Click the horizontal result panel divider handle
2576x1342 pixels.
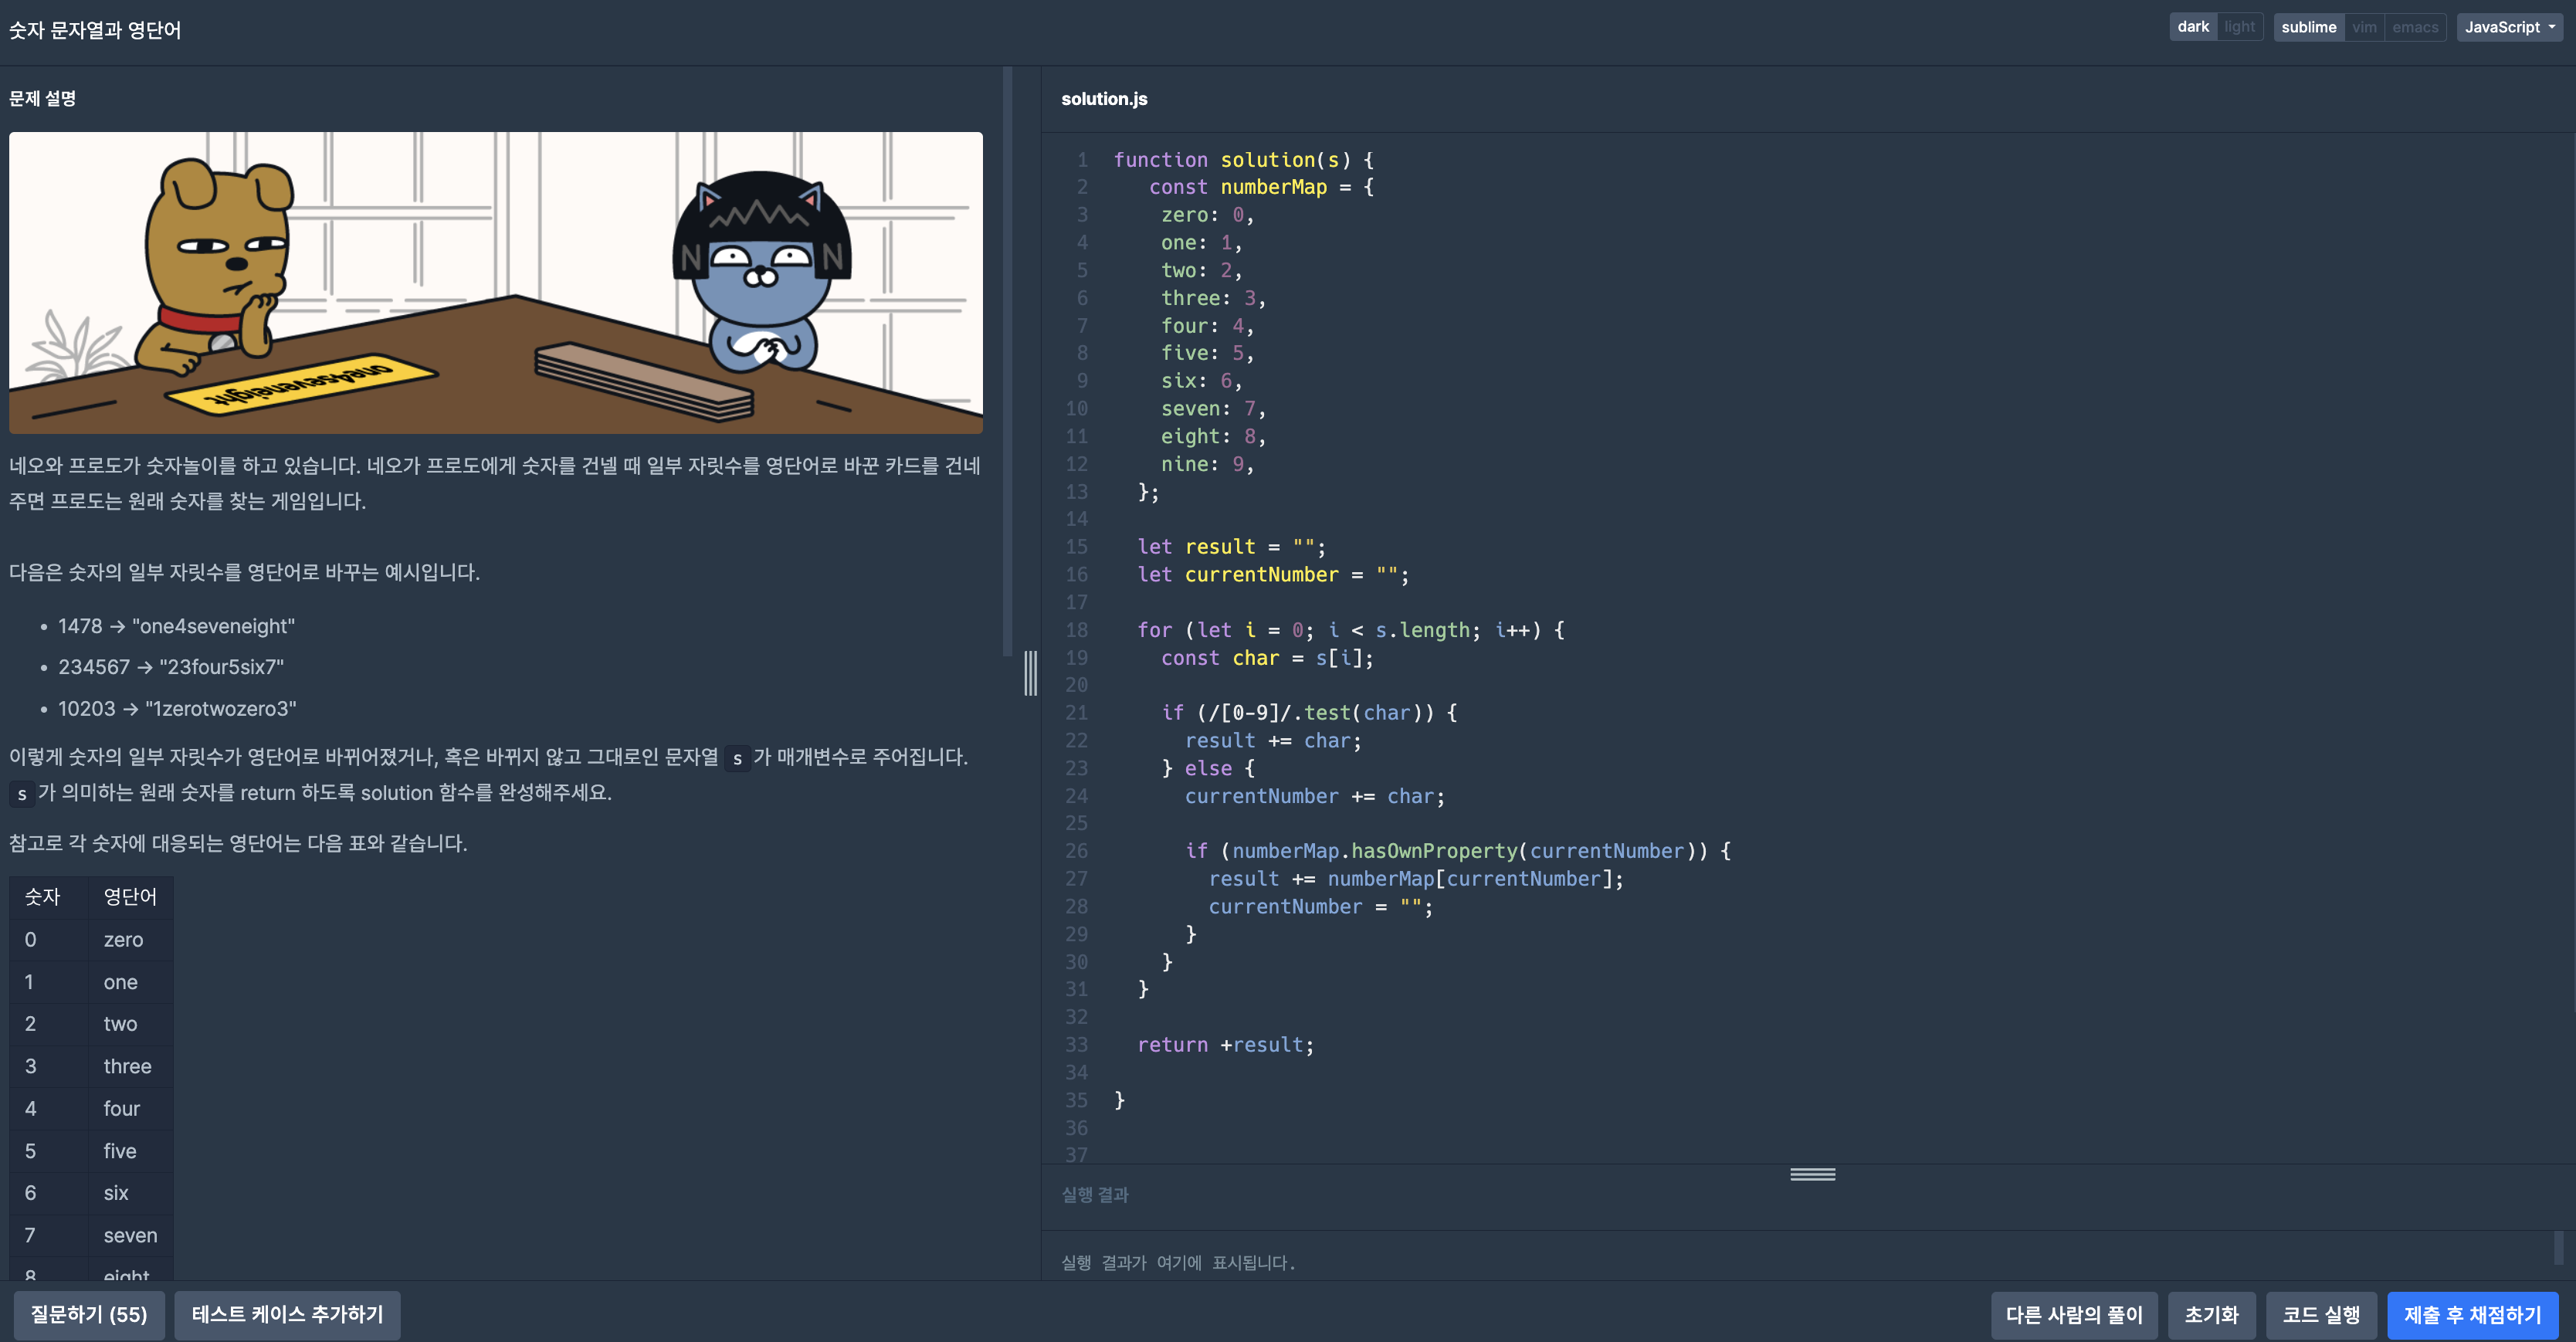tap(1812, 1174)
